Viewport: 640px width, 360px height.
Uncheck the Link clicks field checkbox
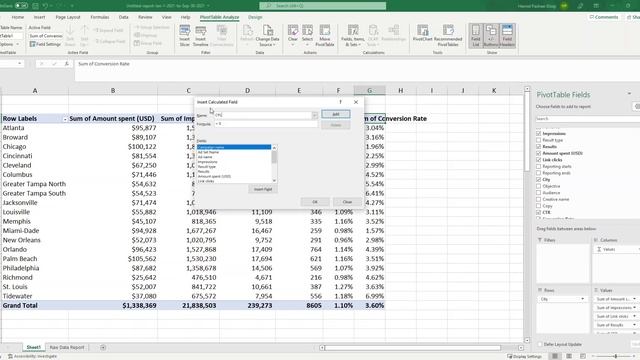(538, 160)
